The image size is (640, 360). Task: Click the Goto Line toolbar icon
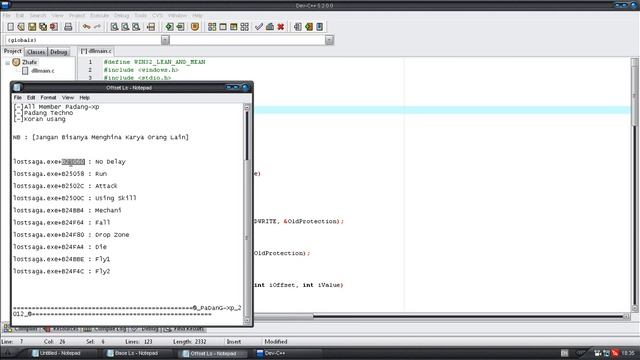(x=151, y=27)
